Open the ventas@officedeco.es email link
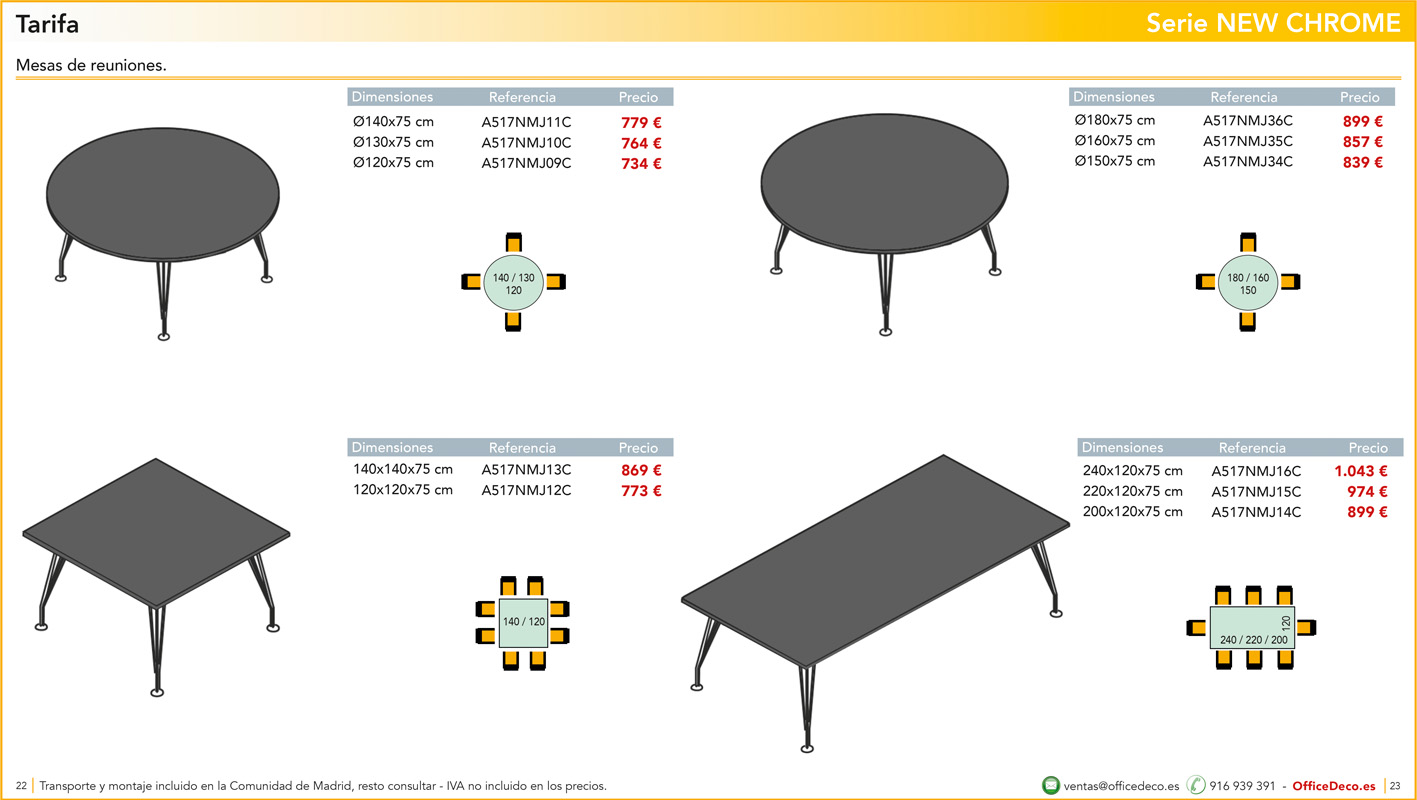 click(1121, 786)
